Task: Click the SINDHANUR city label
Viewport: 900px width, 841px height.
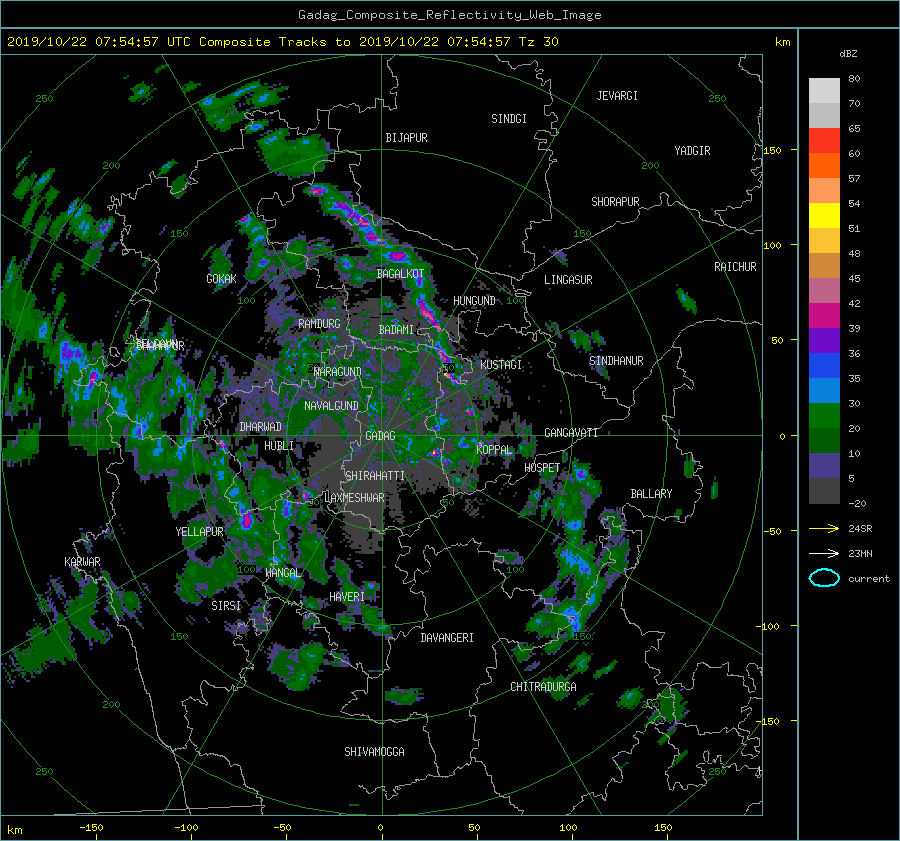Action: (616, 361)
